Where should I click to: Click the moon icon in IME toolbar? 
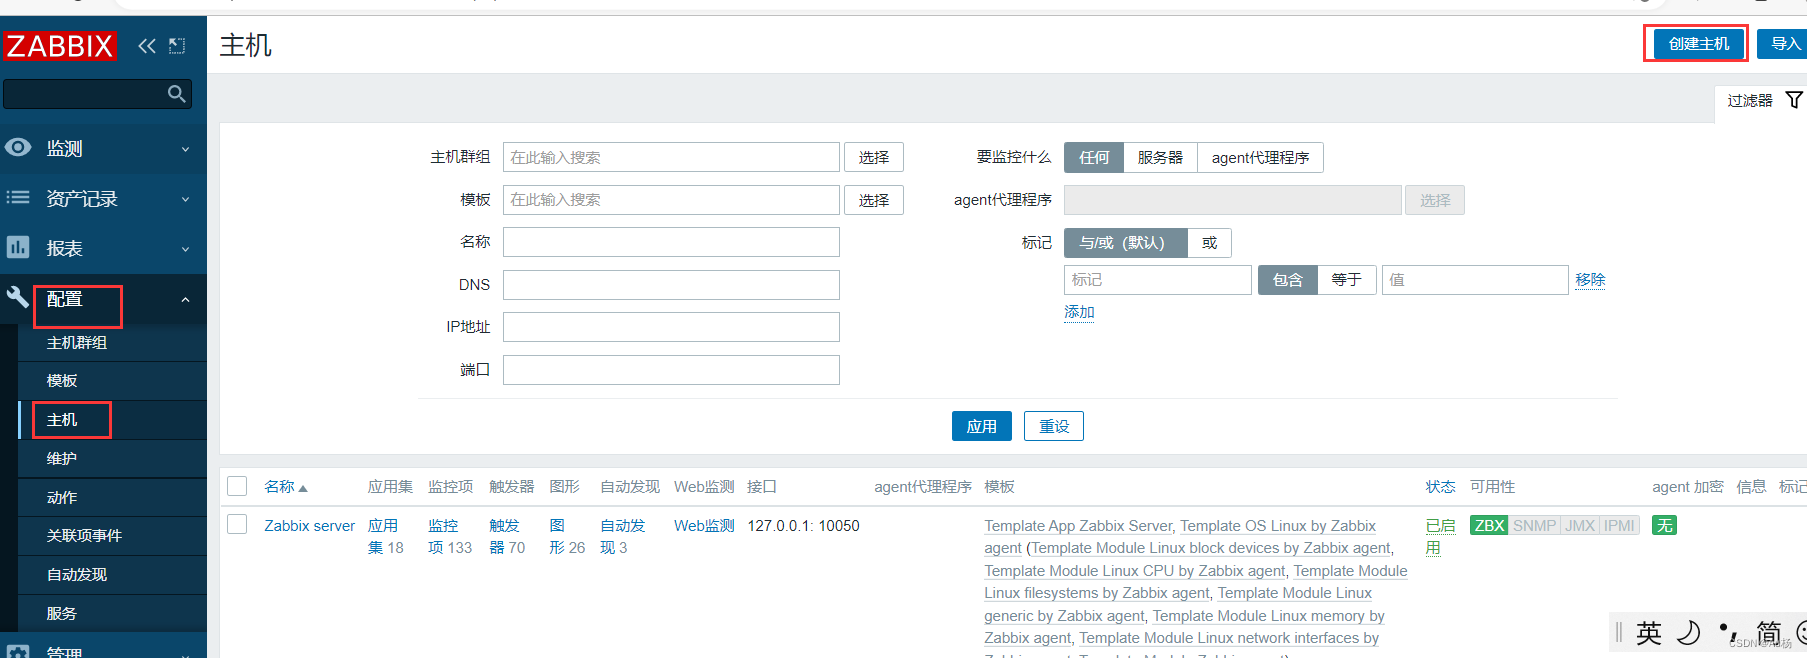point(1689,632)
